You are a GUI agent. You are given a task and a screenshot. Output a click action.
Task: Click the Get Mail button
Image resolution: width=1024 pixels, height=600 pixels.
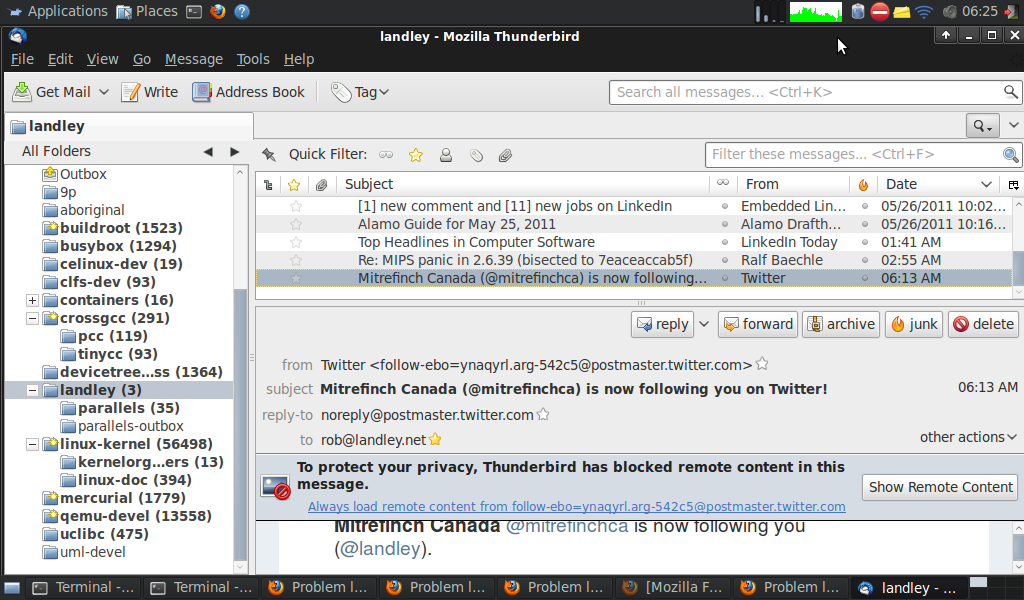52,92
